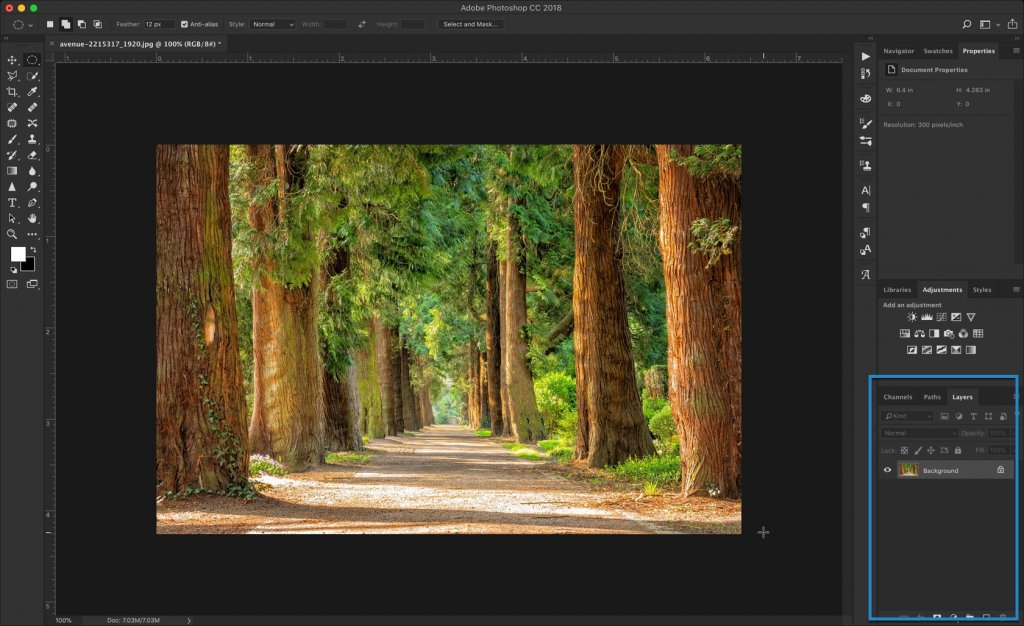Select the Crop tool

tap(12, 91)
